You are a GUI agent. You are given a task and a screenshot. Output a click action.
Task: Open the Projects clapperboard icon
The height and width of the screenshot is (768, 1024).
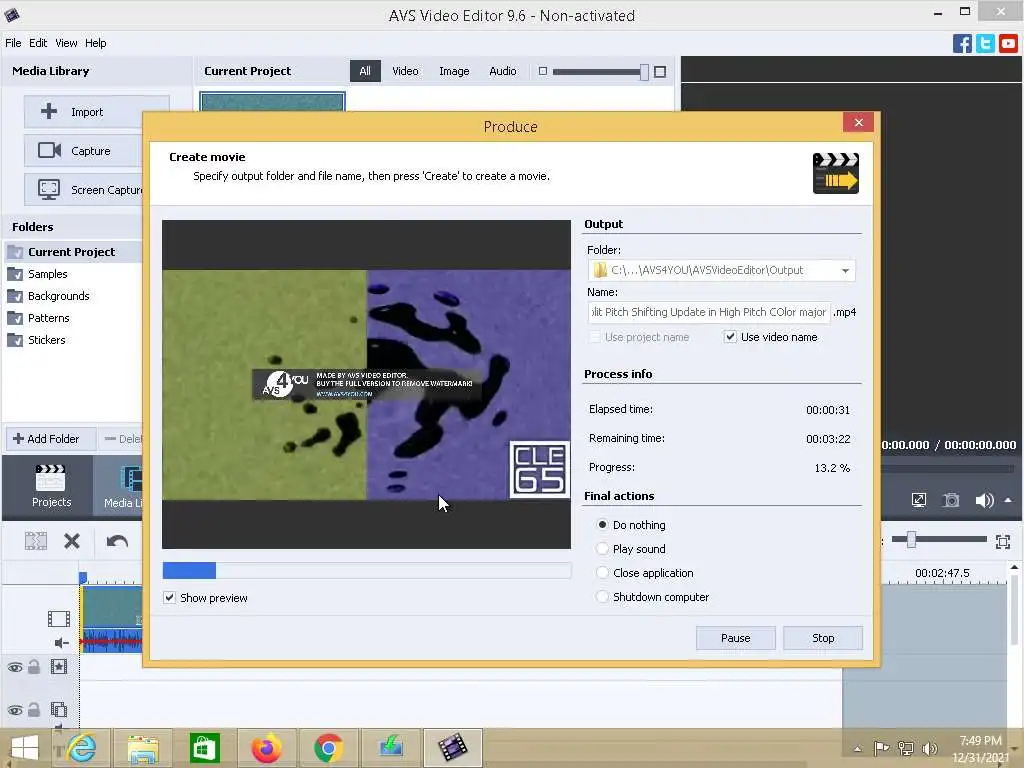(50, 478)
